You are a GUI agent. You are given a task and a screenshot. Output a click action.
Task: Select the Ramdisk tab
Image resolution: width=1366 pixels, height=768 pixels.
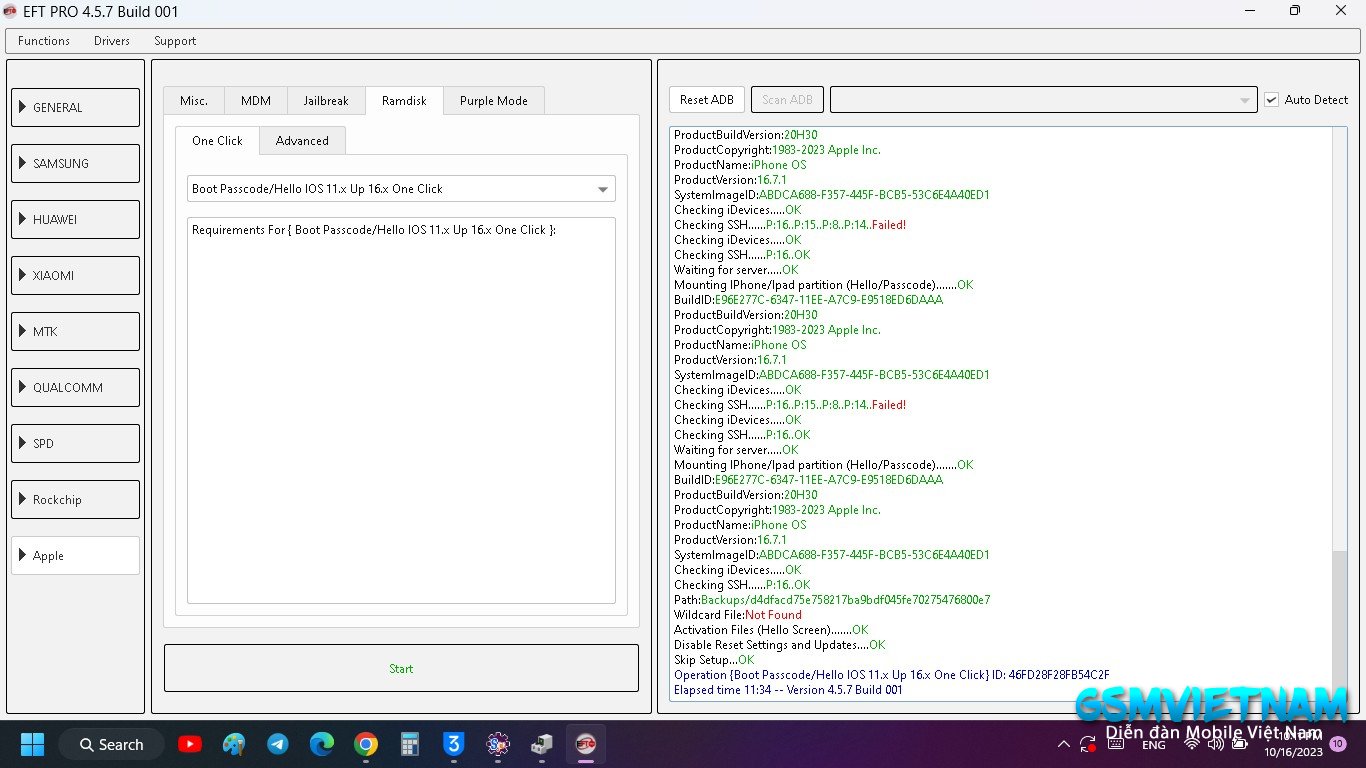[404, 100]
